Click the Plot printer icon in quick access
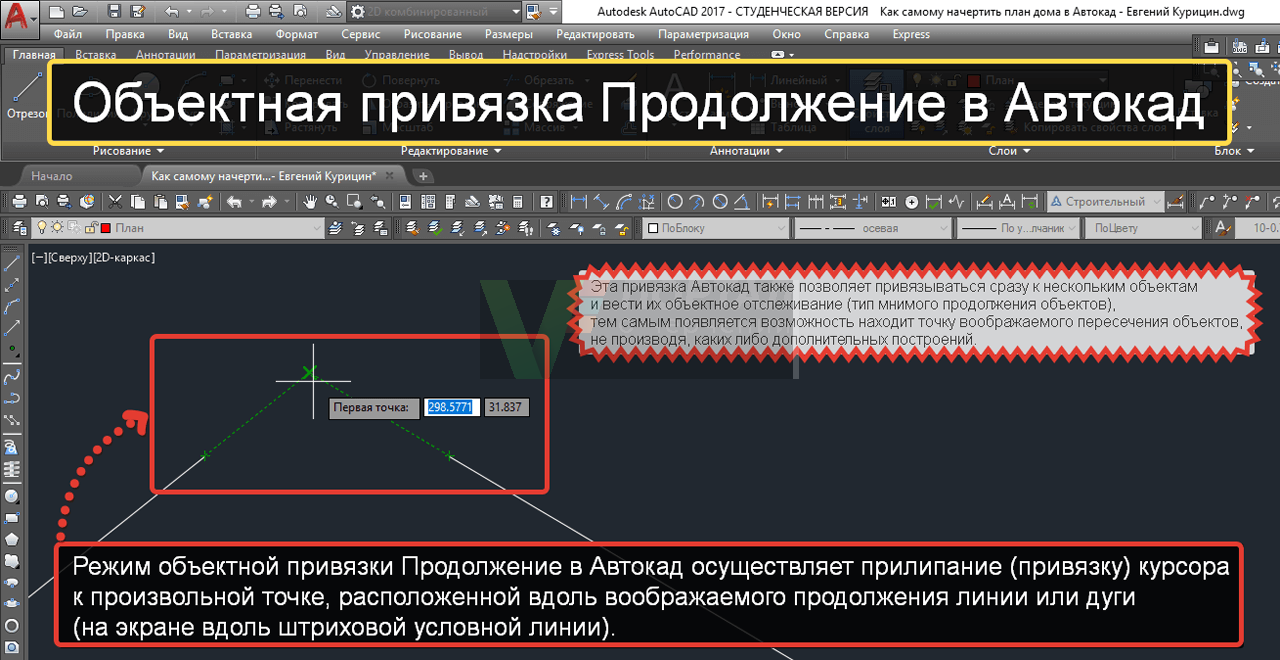 pos(253,12)
